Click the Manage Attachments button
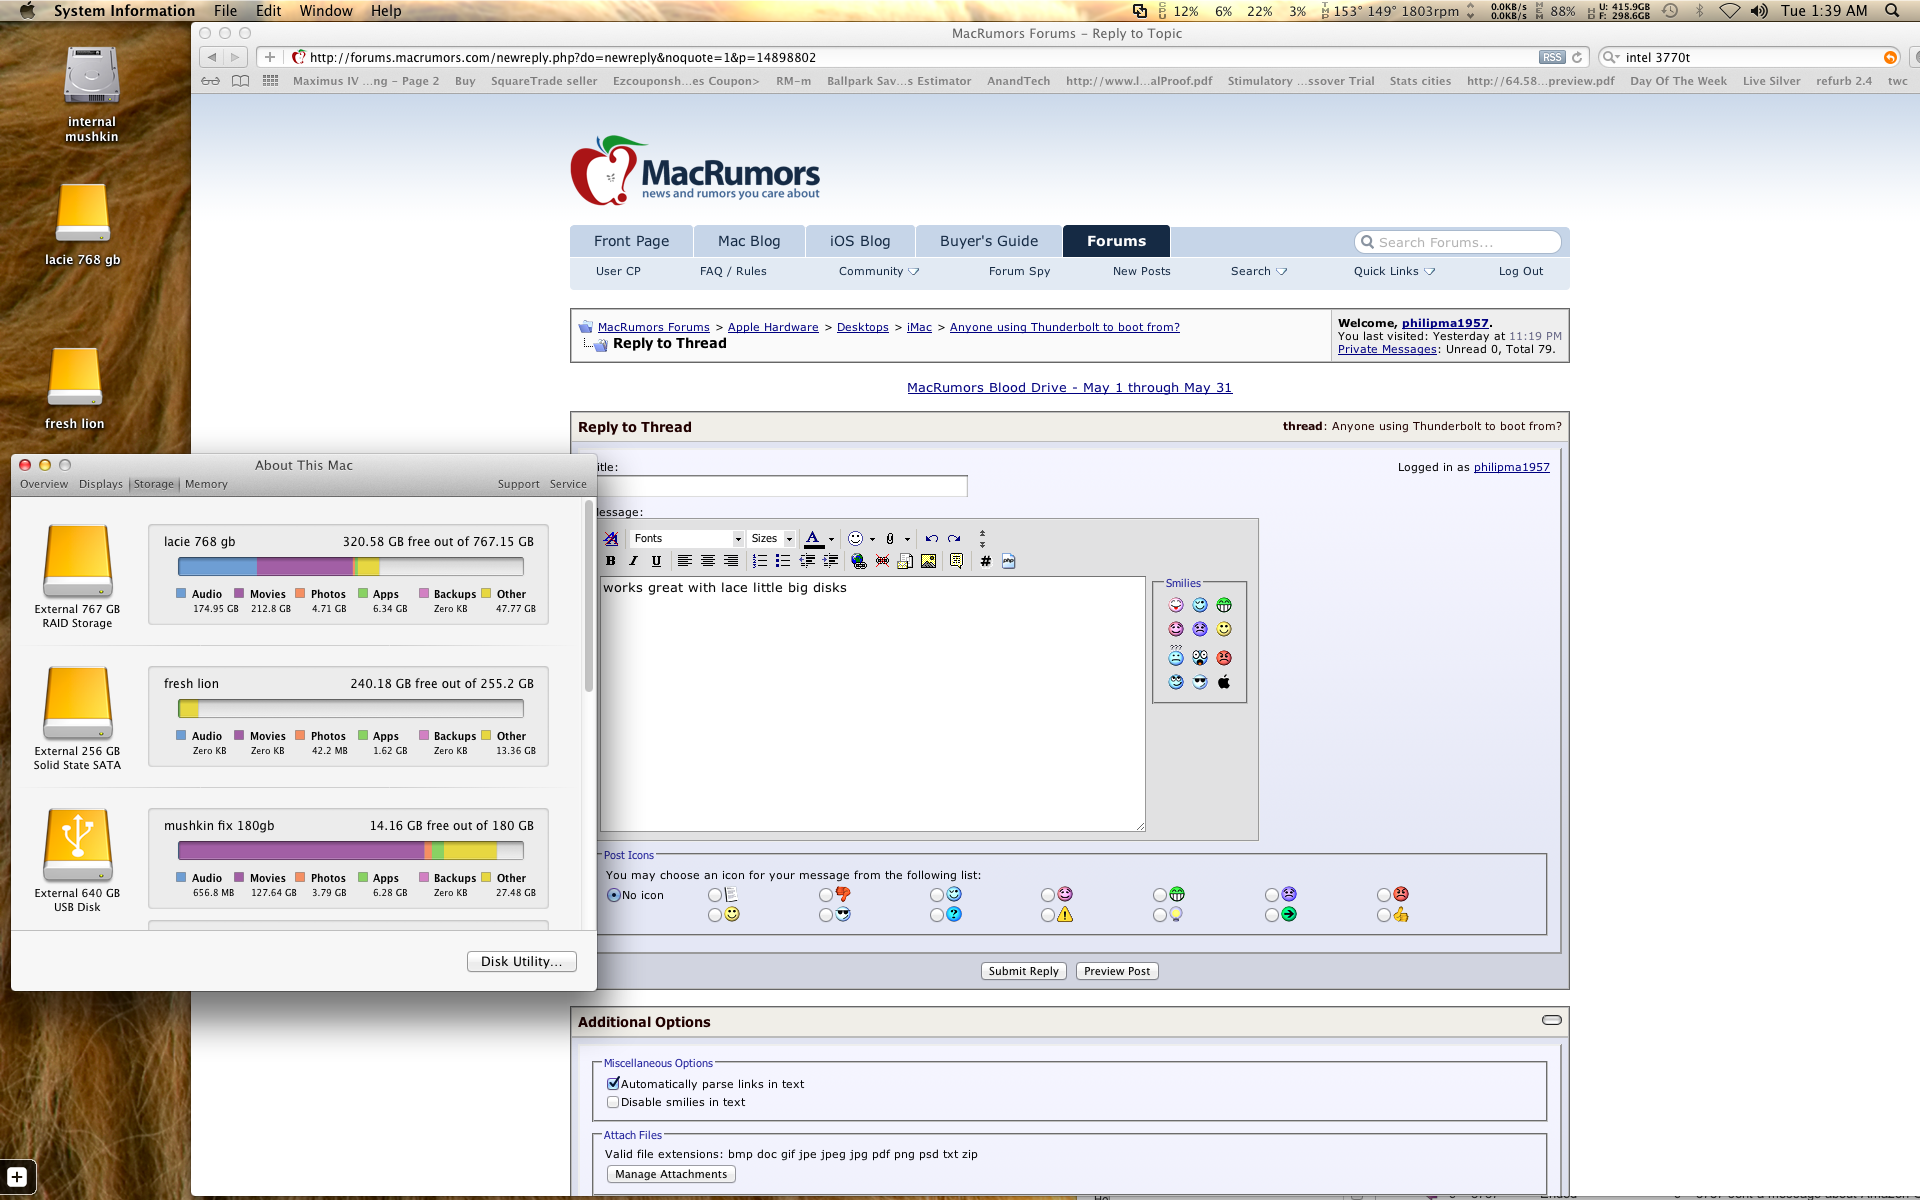 coord(671,1174)
